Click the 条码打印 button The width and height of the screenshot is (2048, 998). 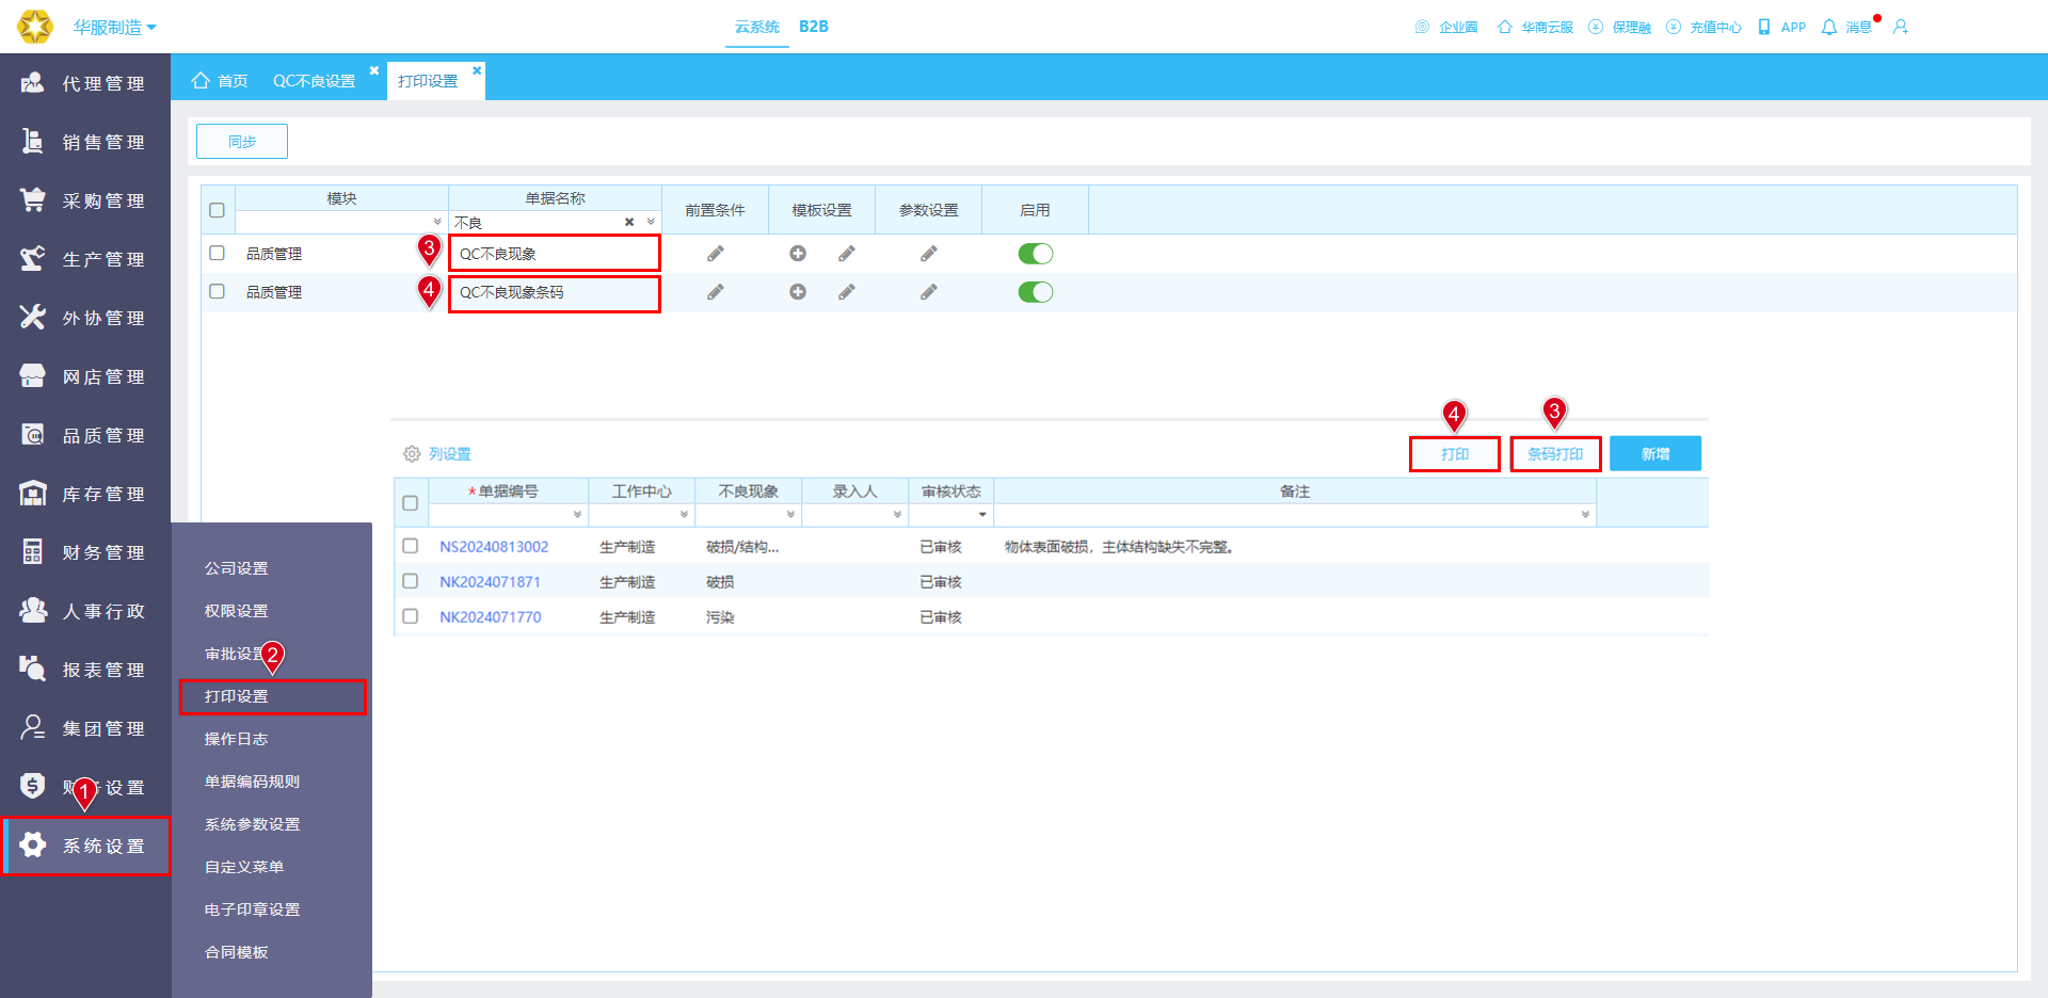(x=1555, y=454)
